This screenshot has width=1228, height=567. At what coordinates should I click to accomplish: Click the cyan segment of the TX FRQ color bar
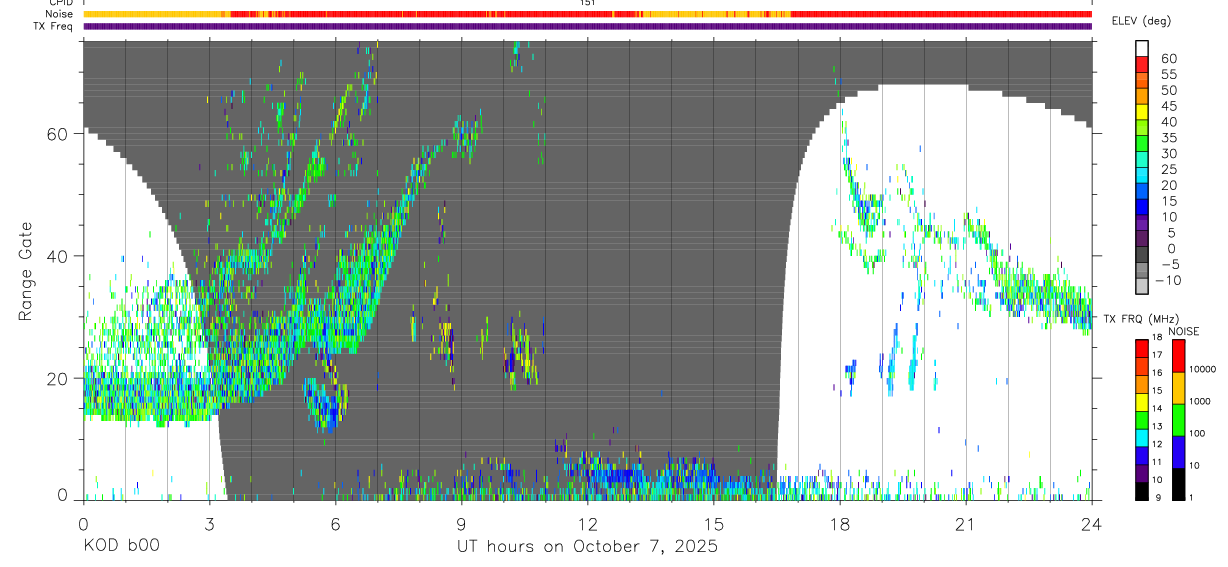(1141, 437)
